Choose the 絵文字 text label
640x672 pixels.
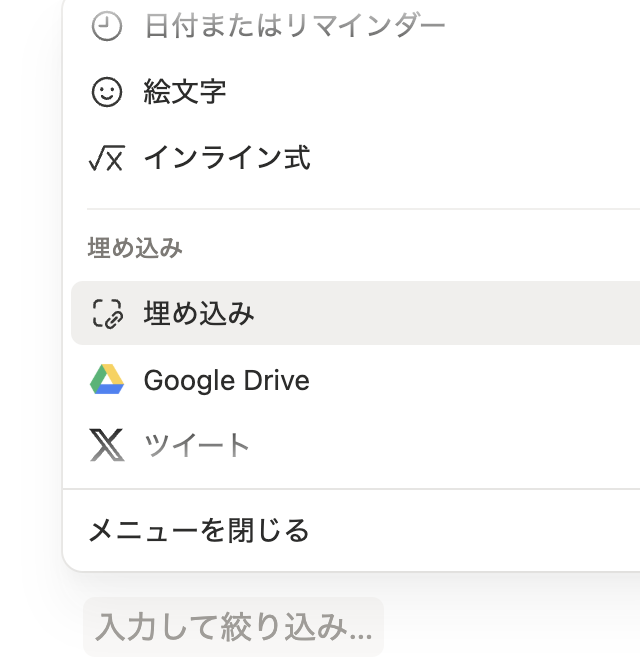pos(185,92)
